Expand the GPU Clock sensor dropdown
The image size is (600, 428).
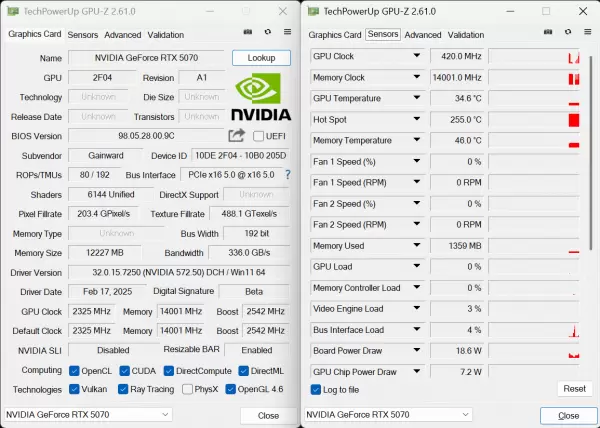tap(418, 56)
